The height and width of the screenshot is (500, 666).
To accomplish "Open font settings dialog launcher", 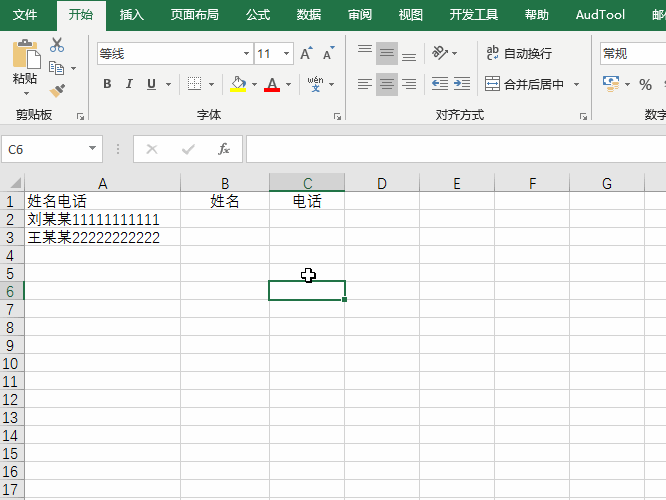I will point(337,116).
